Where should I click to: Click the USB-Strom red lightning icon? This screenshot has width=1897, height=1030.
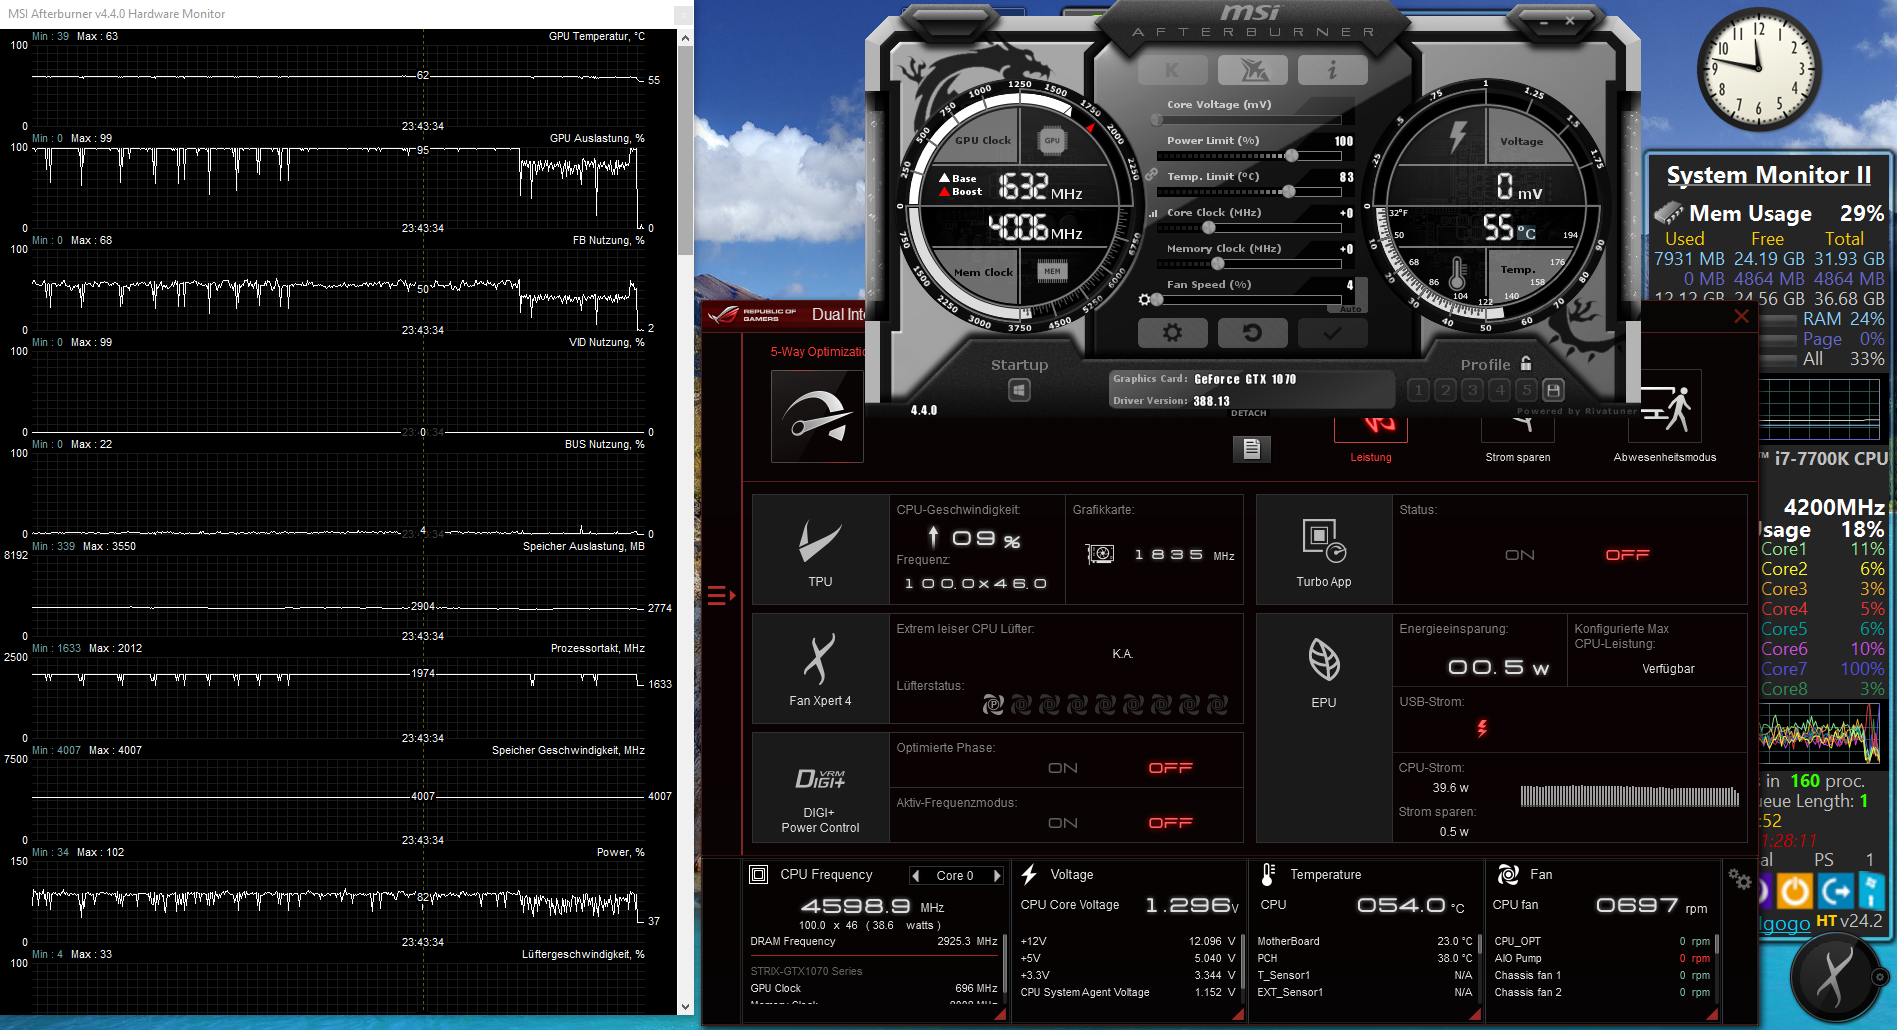click(1482, 728)
